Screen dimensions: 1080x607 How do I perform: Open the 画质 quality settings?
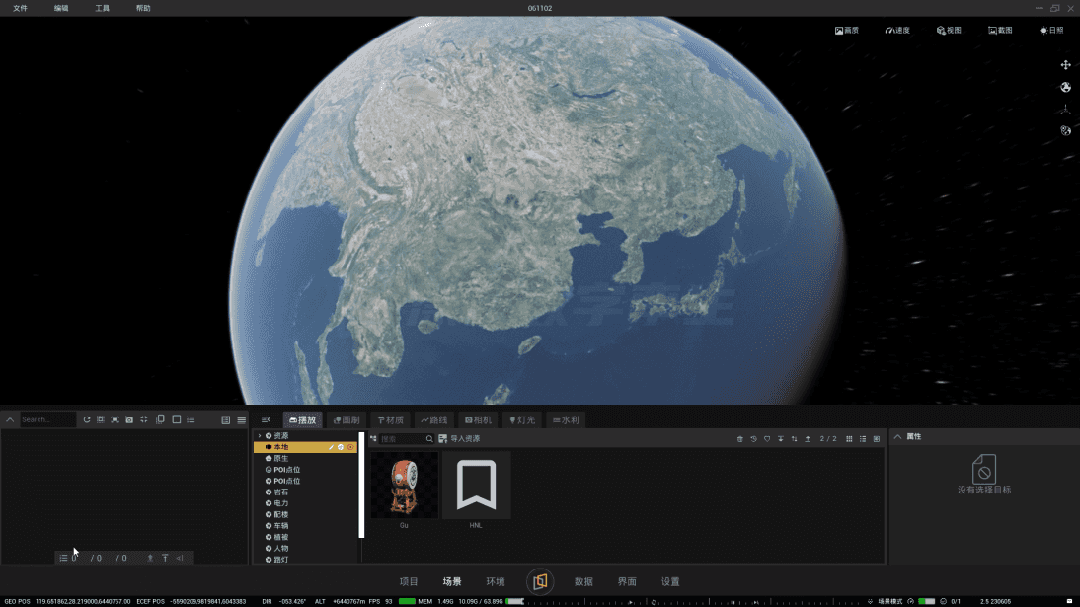[x=847, y=30]
